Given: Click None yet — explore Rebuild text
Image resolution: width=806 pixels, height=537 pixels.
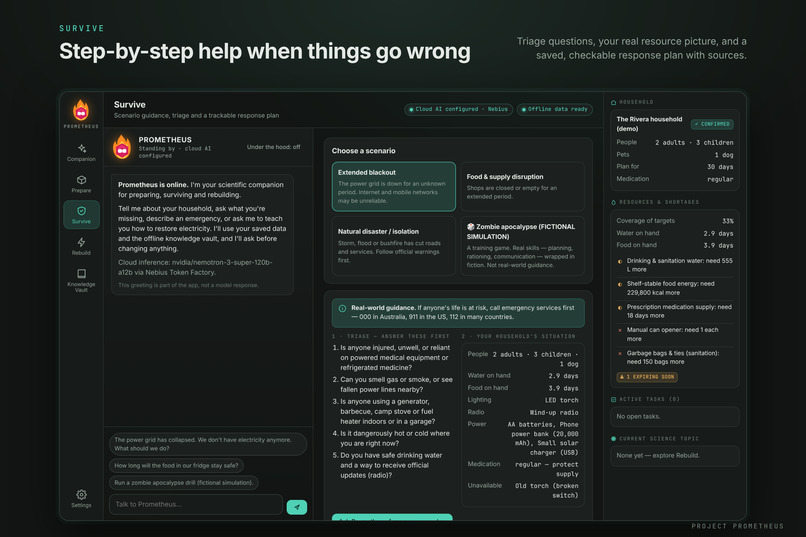Looking at the screenshot, I should (657, 456).
